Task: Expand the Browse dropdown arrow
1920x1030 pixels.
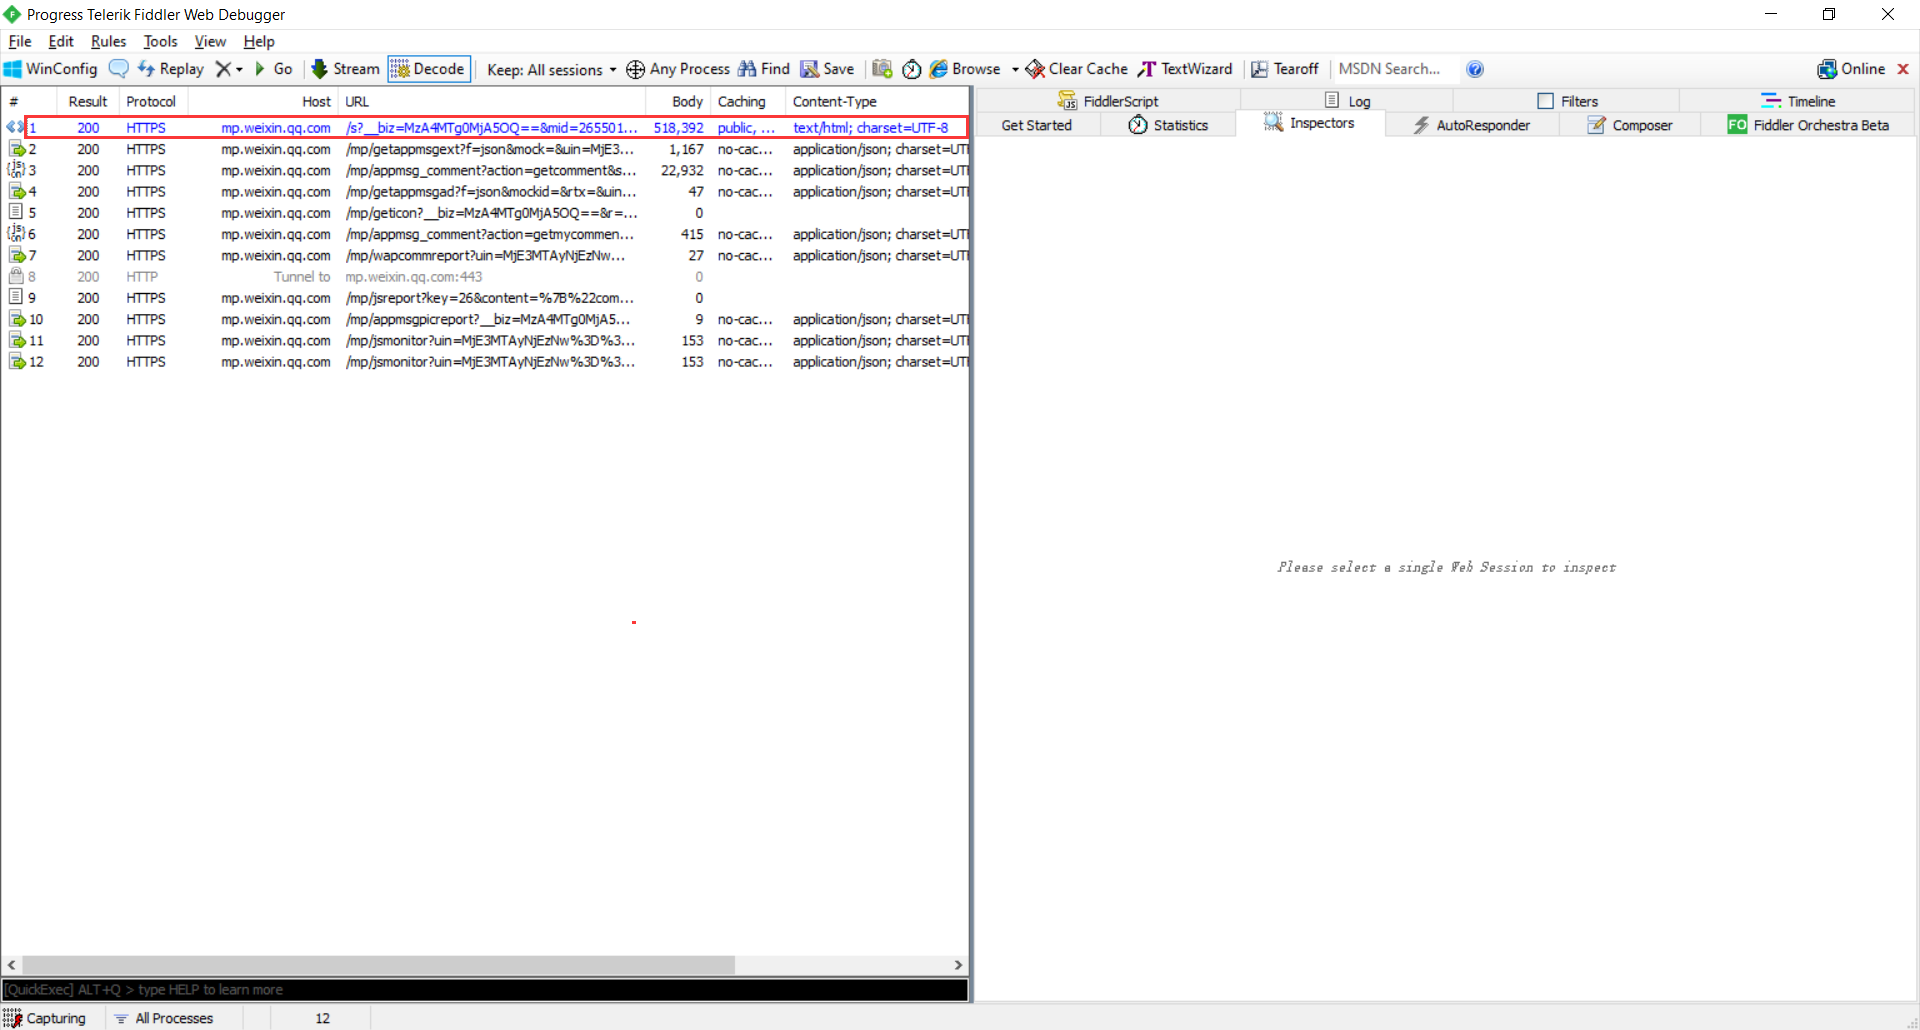Action: pyautogui.click(x=1015, y=69)
